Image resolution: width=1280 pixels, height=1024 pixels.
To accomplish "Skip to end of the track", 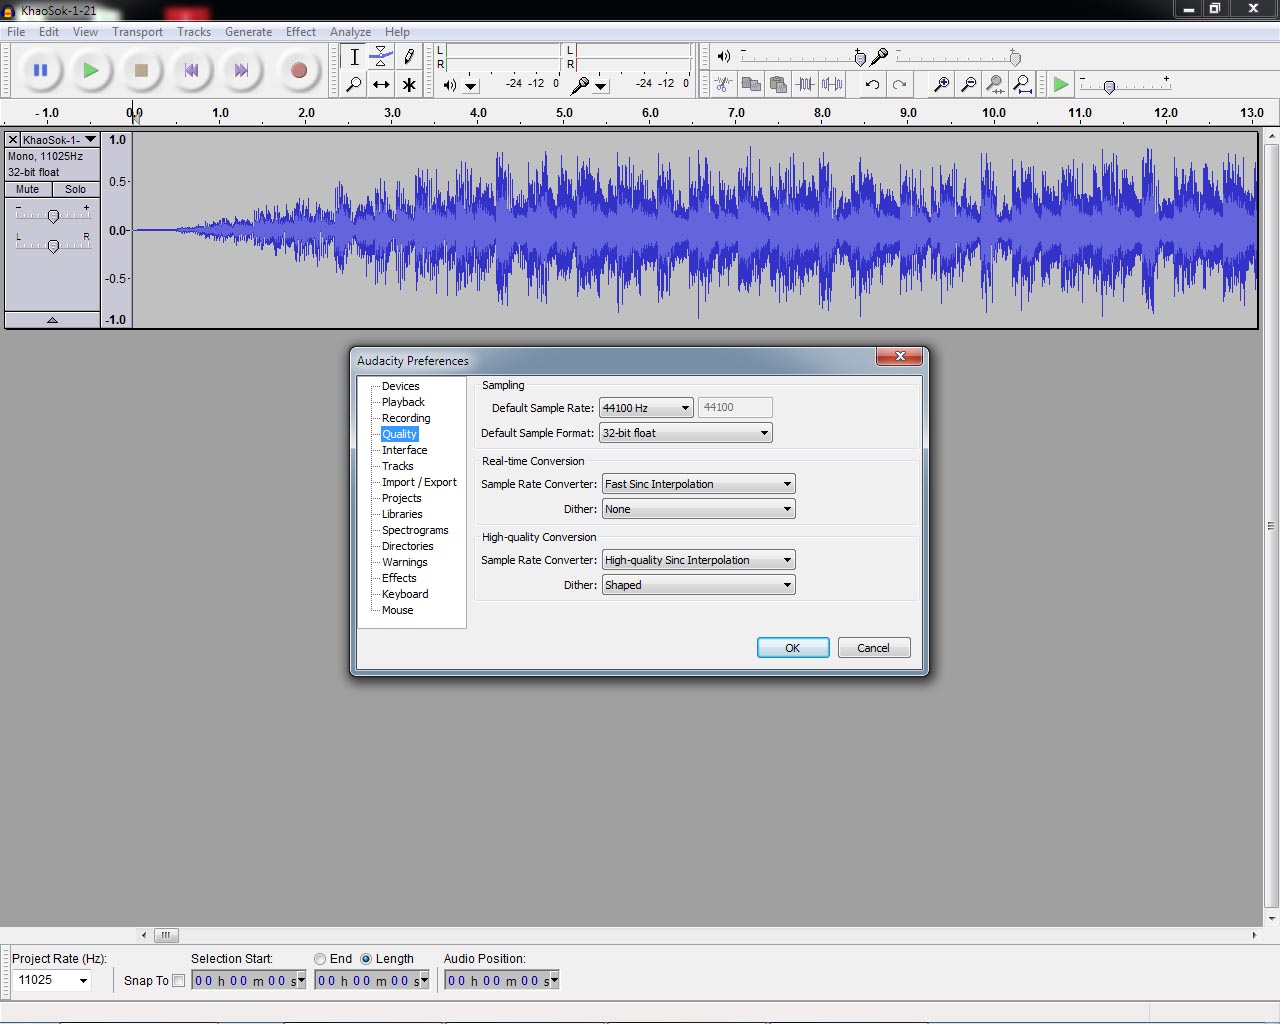I will (x=241, y=70).
